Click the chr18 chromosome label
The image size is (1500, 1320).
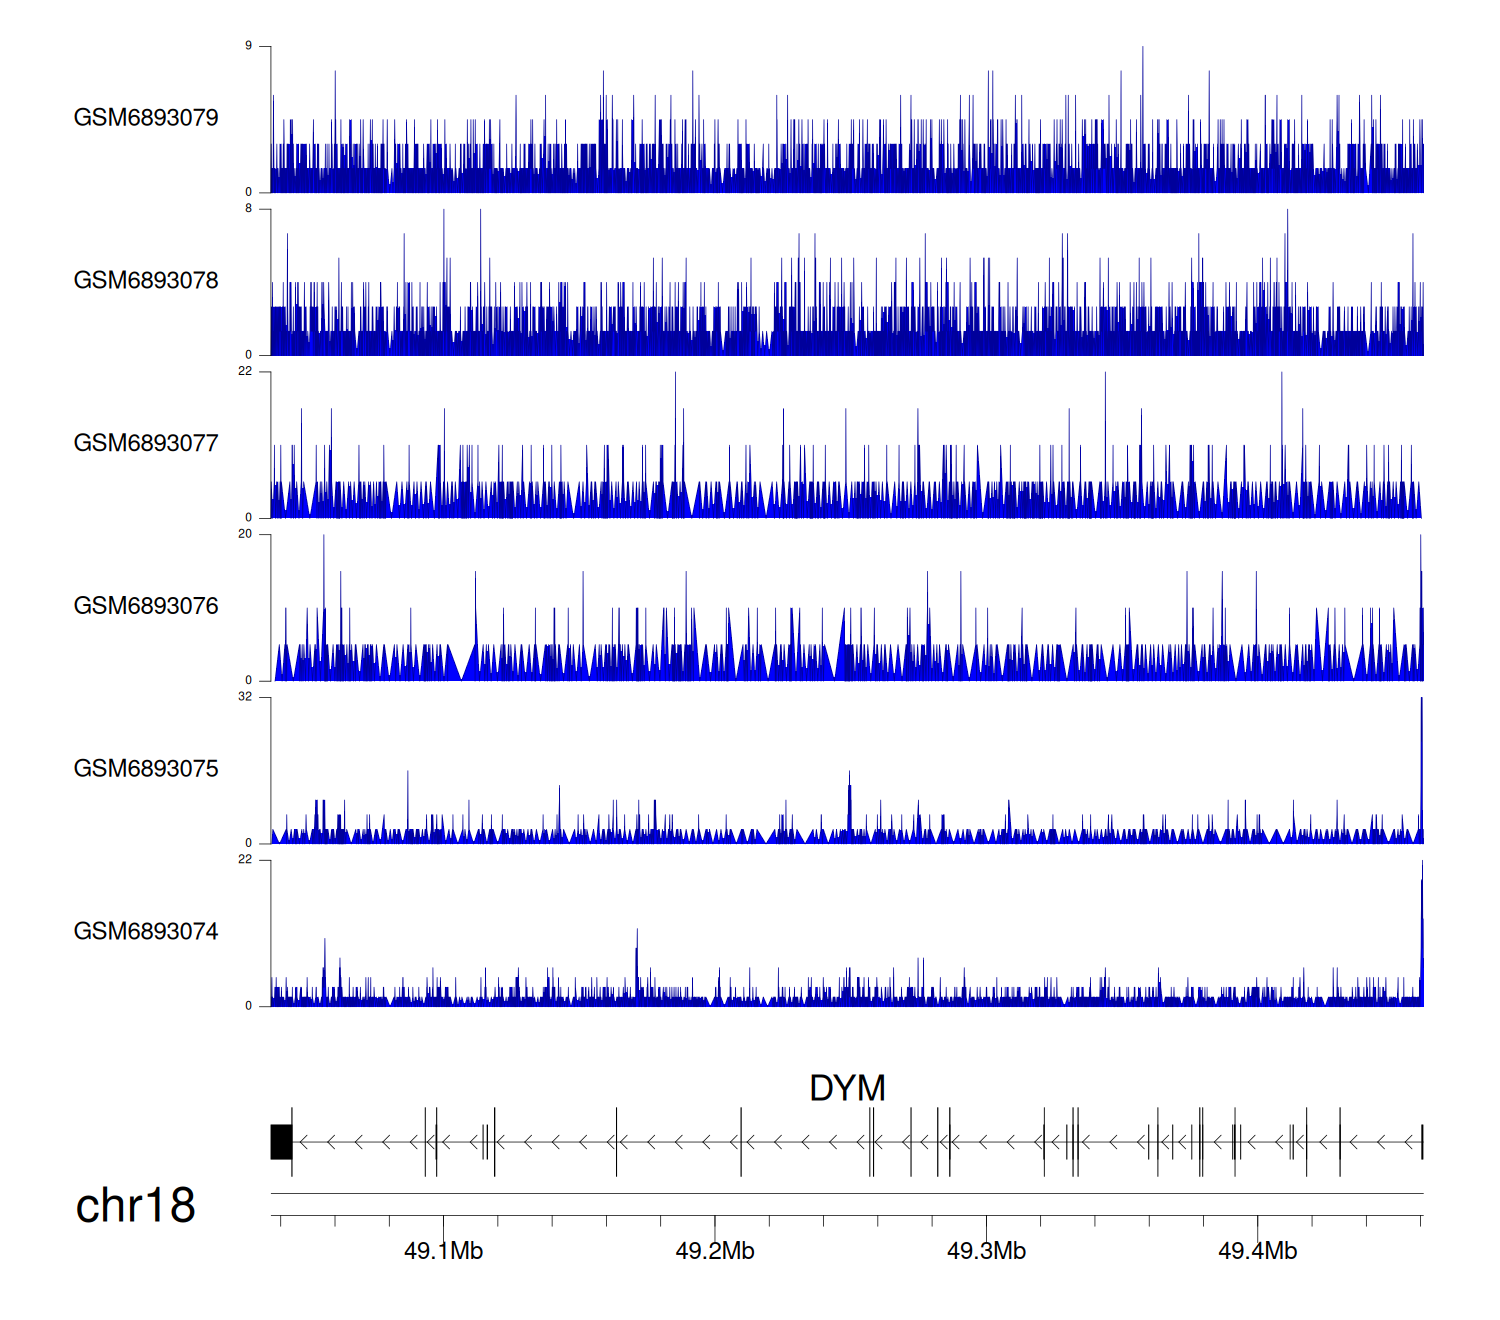click(135, 1206)
